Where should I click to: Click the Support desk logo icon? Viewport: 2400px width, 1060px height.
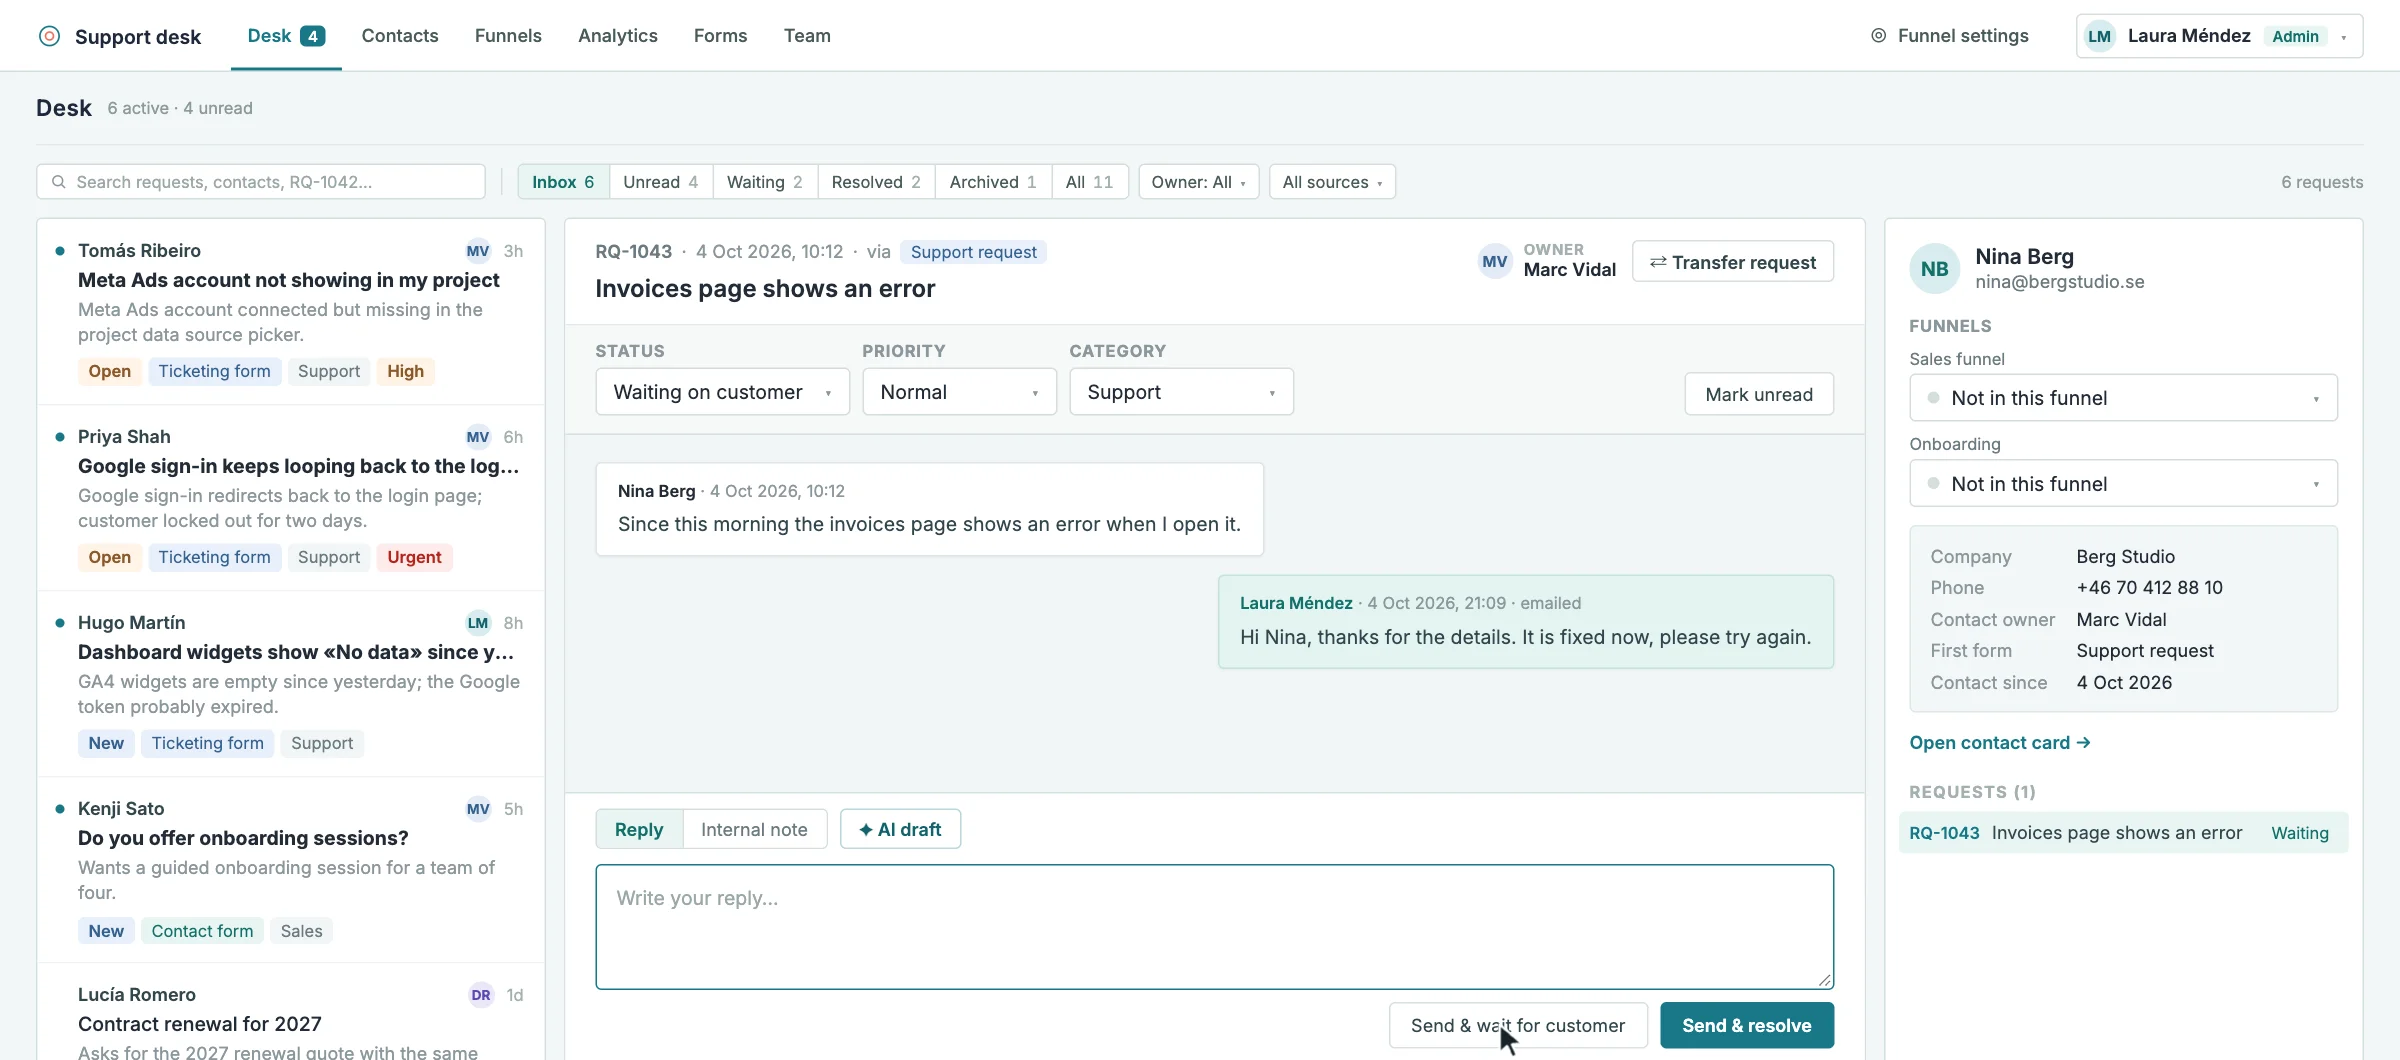coord(49,36)
